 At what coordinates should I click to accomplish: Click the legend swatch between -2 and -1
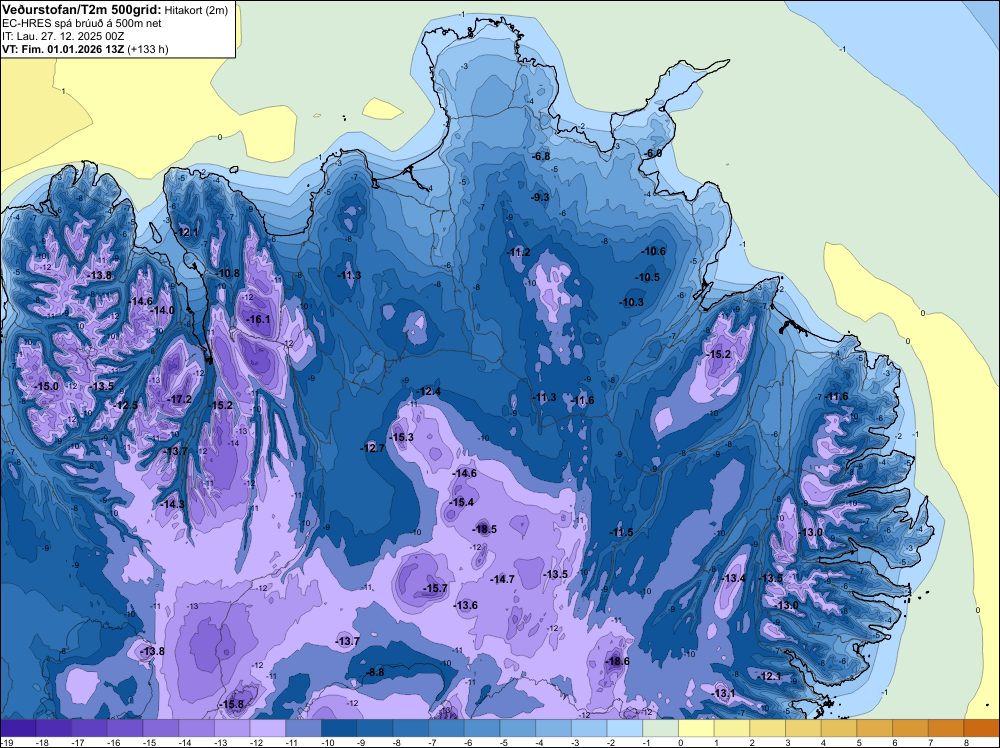(625, 728)
